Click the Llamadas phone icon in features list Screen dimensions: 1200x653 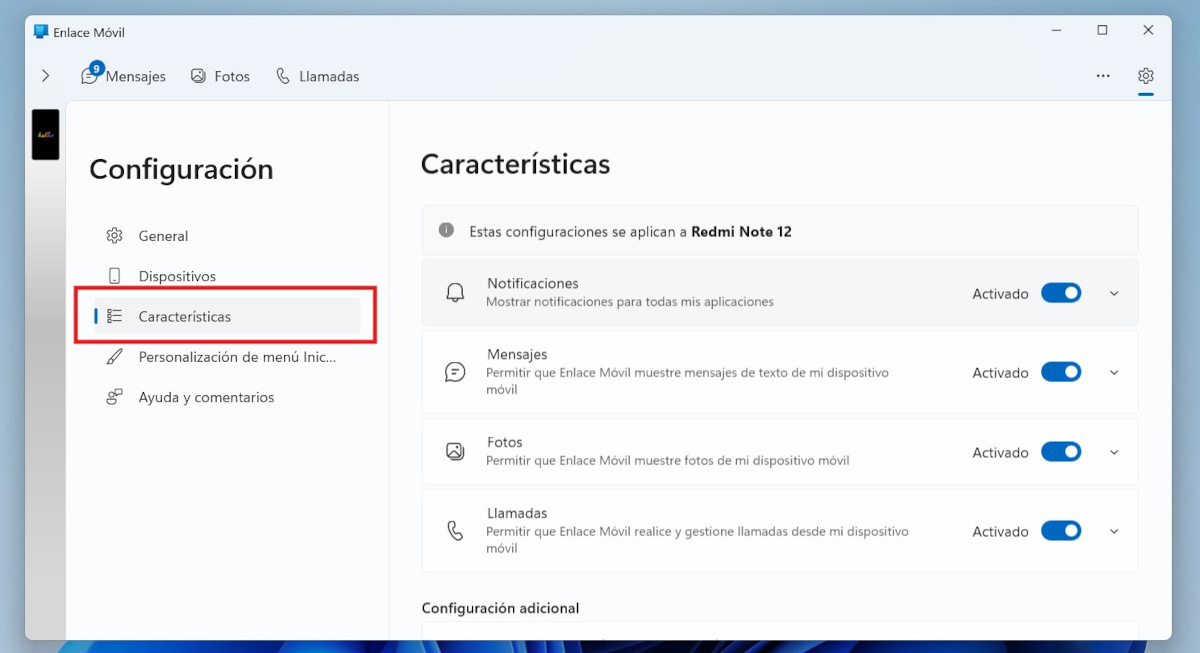point(455,531)
